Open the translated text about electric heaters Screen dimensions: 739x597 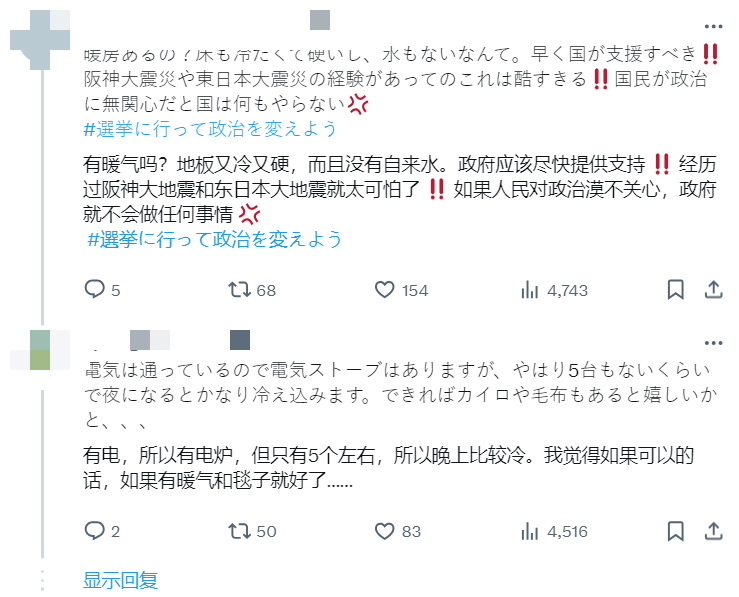390,467
